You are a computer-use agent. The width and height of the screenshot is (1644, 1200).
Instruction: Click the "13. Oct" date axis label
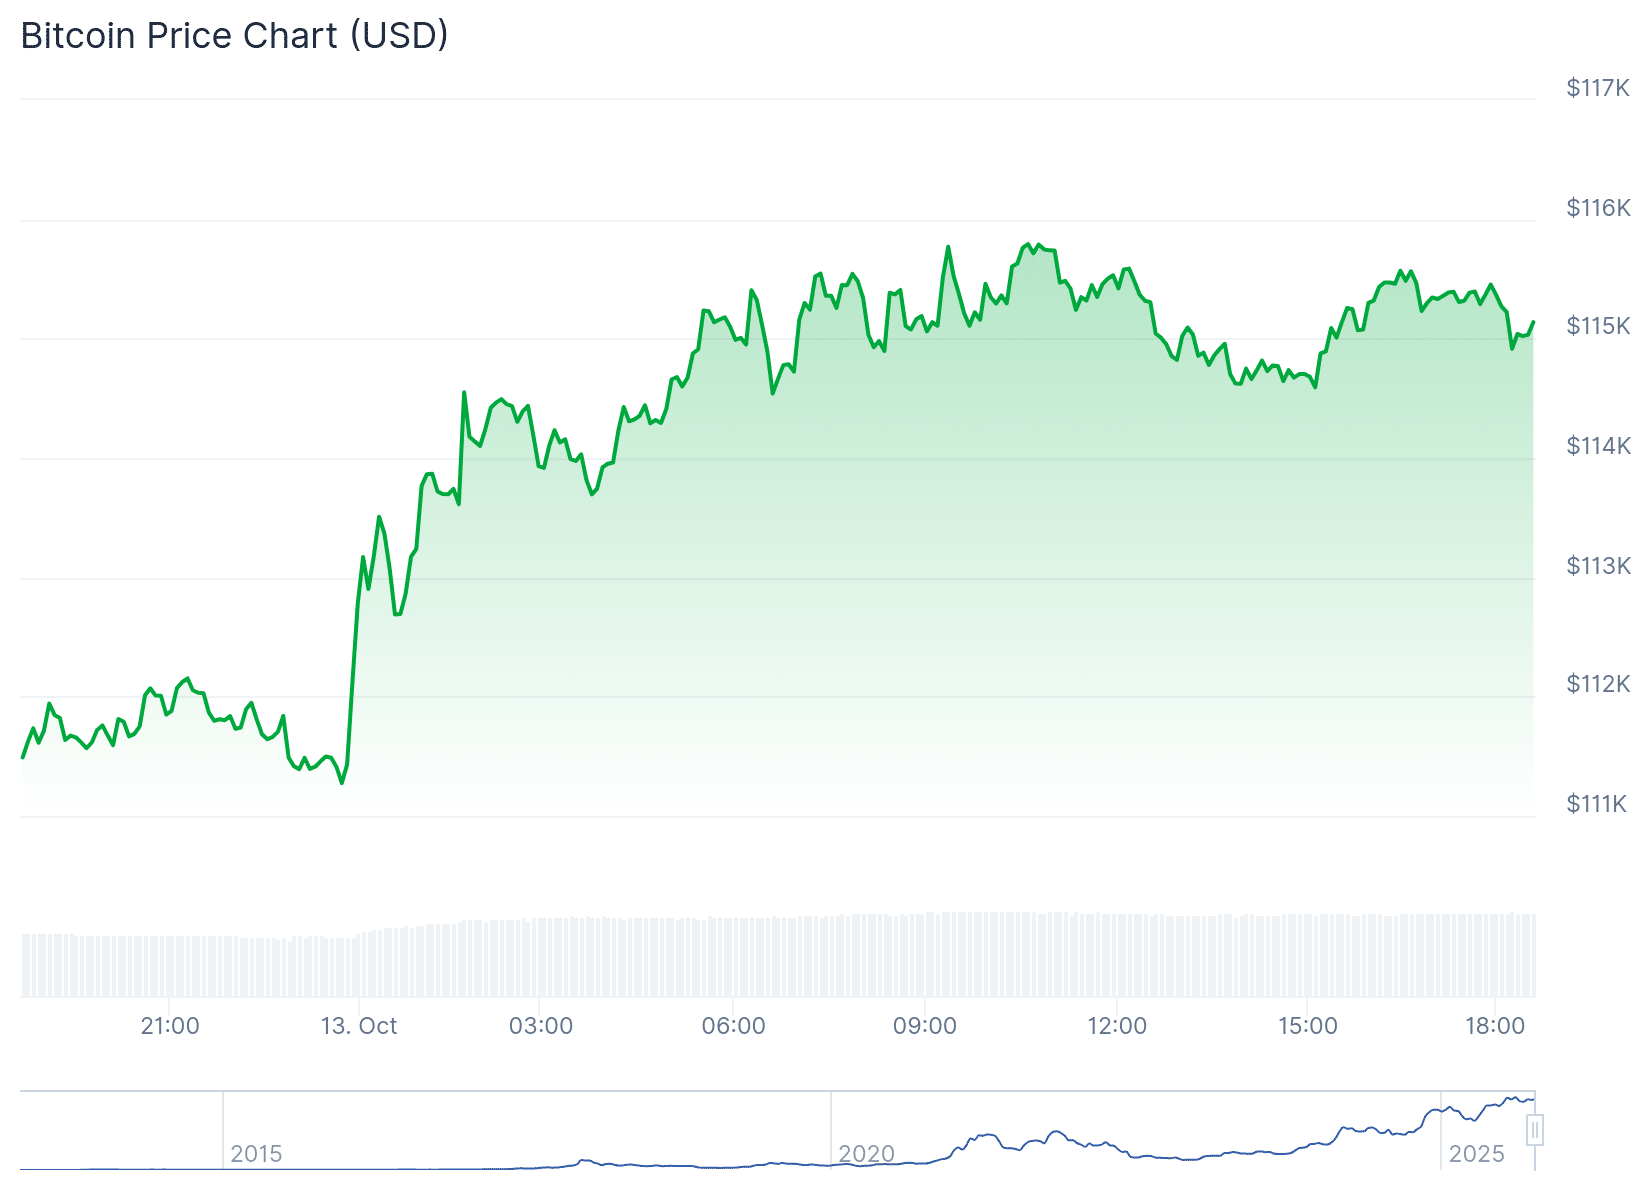pos(359,1026)
